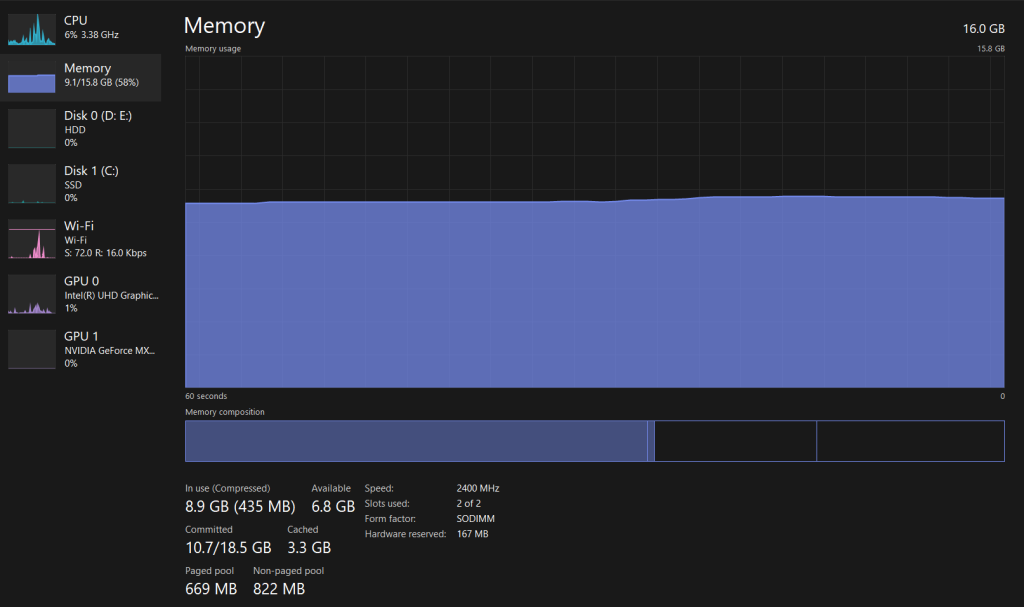Image resolution: width=1024 pixels, height=607 pixels.
Task: Click the '669 MB' paged pool value
Action: 211,589
